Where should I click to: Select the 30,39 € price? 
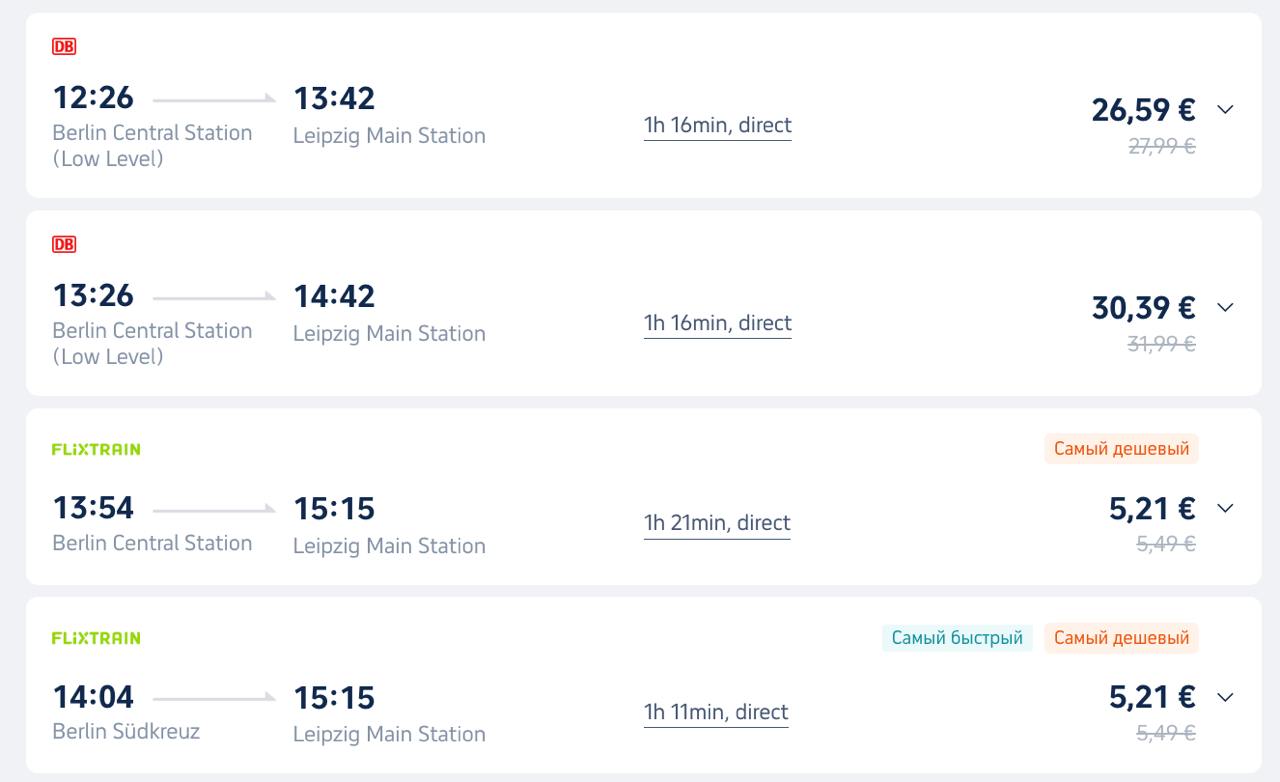(1143, 308)
